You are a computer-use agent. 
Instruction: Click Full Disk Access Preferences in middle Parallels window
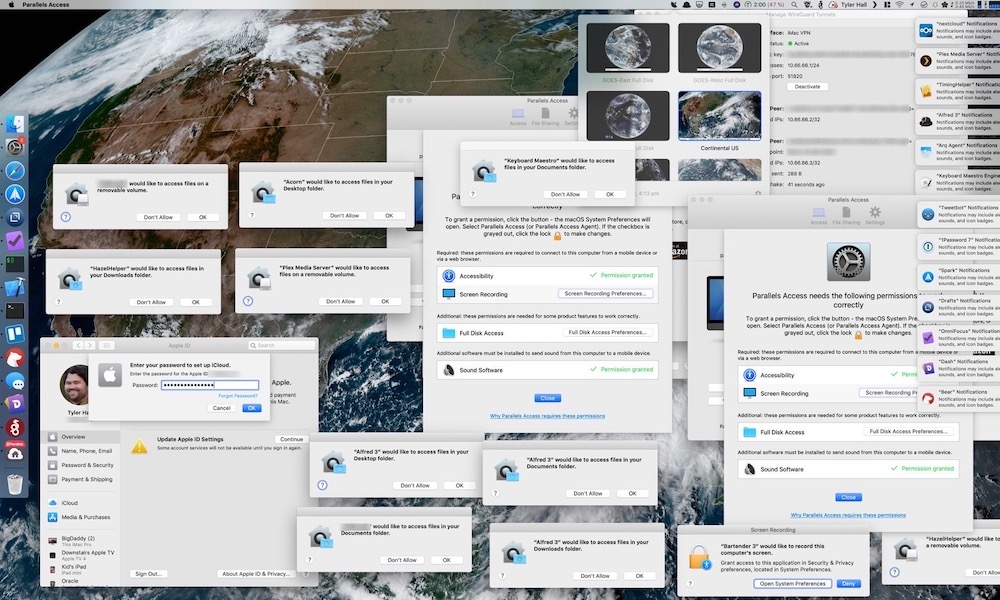pos(608,332)
